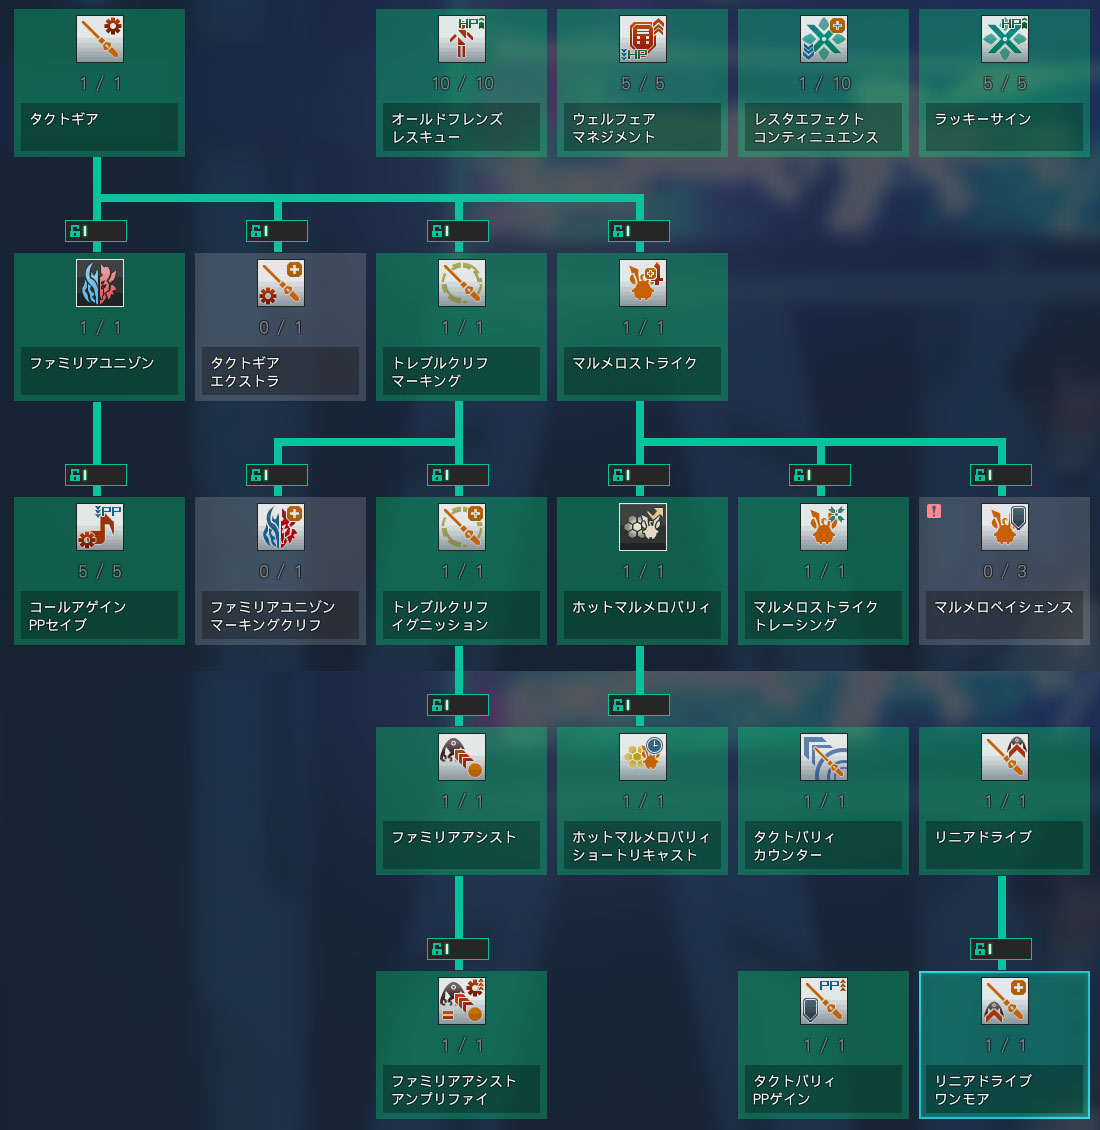This screenshot has width=1100, height=1130.
Task: Select the タクトパリィカウンター skill icon
Action: (x=823, y=757)
